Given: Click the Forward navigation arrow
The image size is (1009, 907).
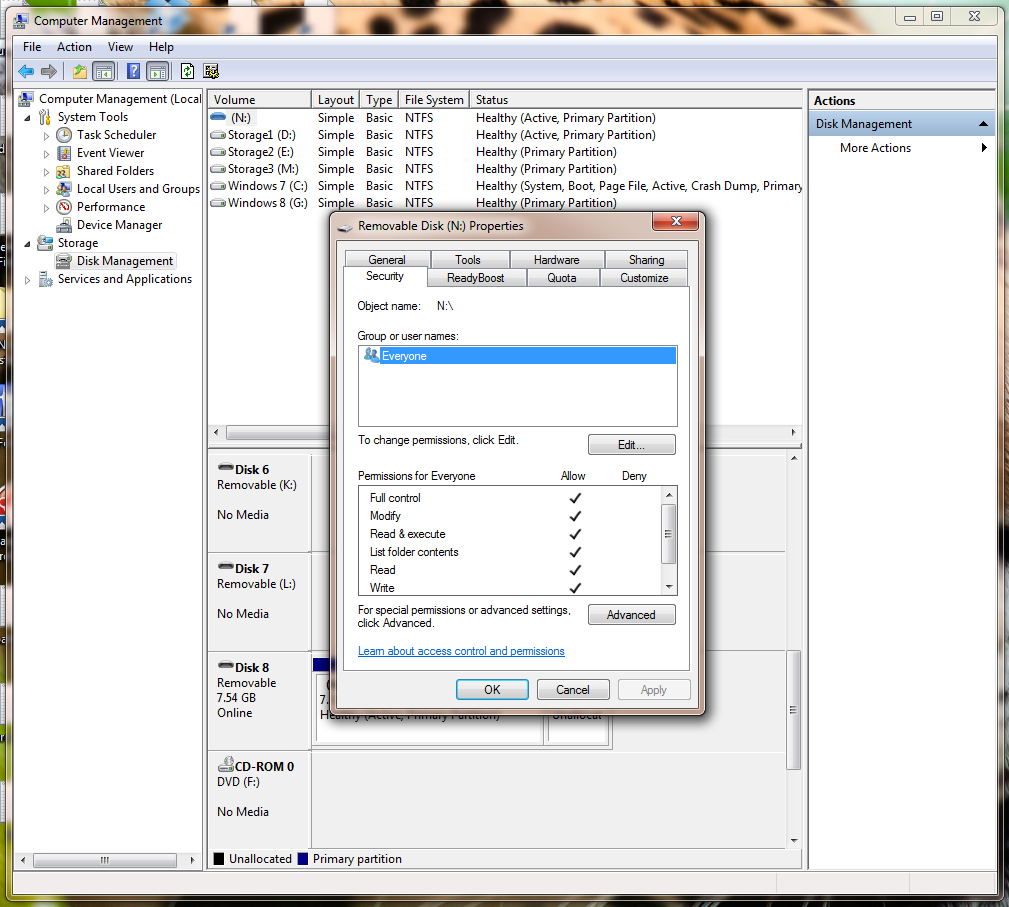Looking at the screenshot, I should tap(48, 71).
